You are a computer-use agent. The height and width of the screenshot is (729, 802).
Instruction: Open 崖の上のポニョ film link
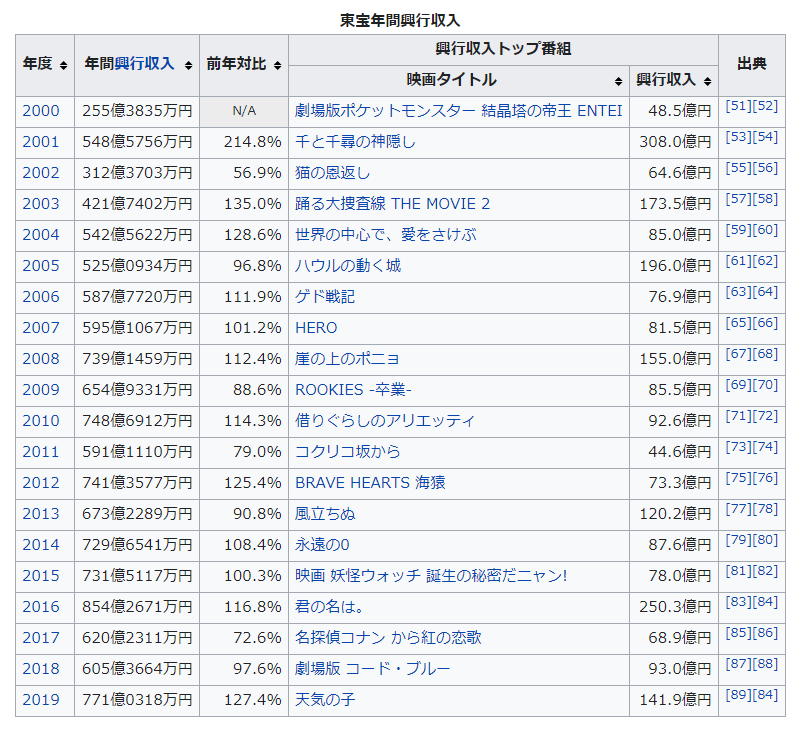click(x=347, y=359)
